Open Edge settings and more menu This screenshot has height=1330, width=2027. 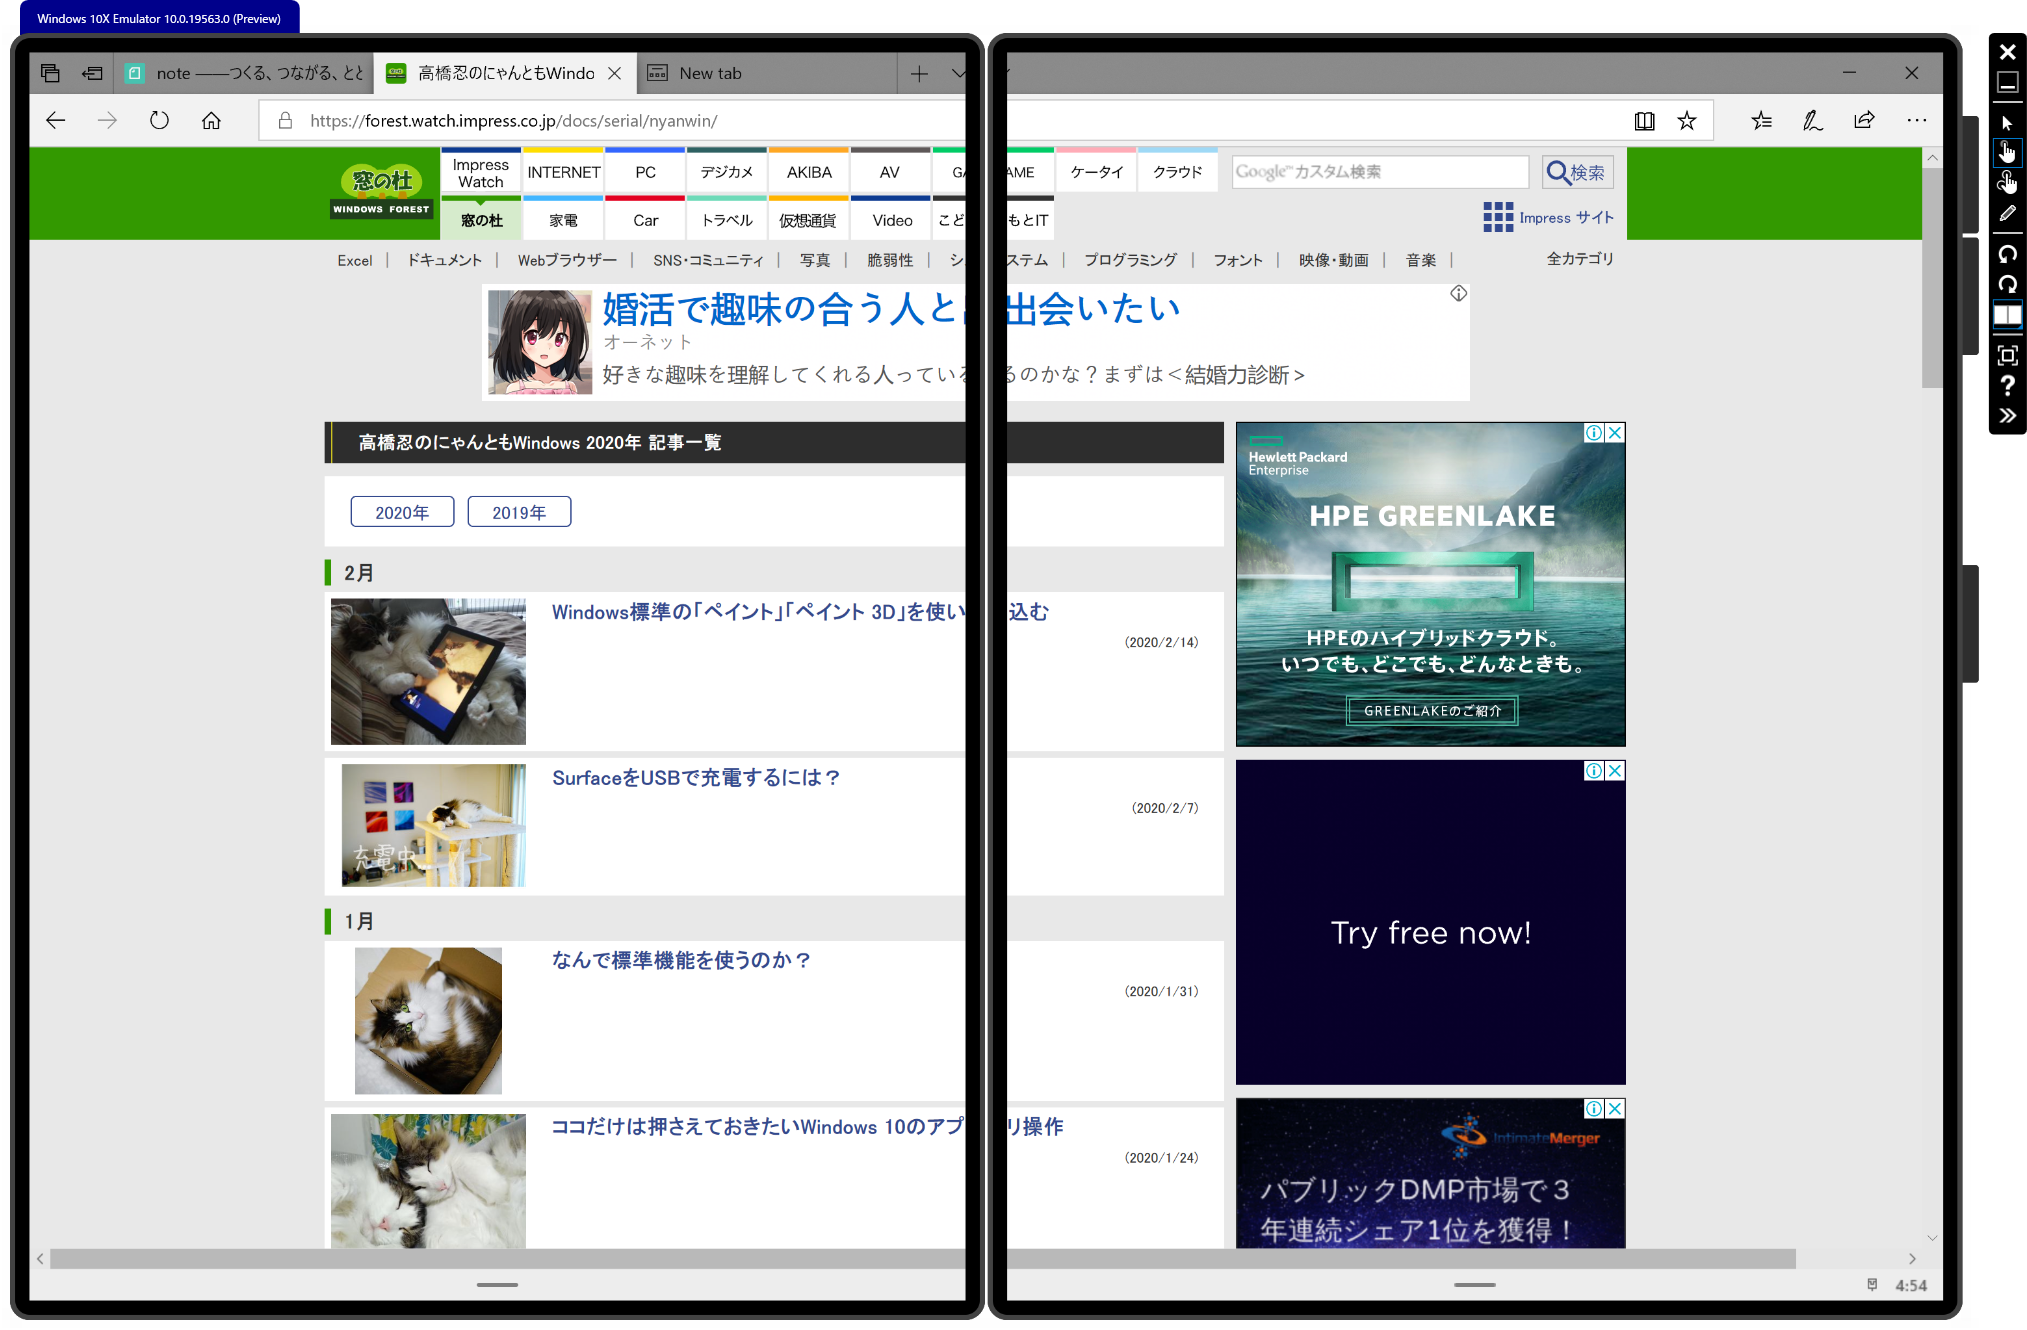click(1916, 121)
